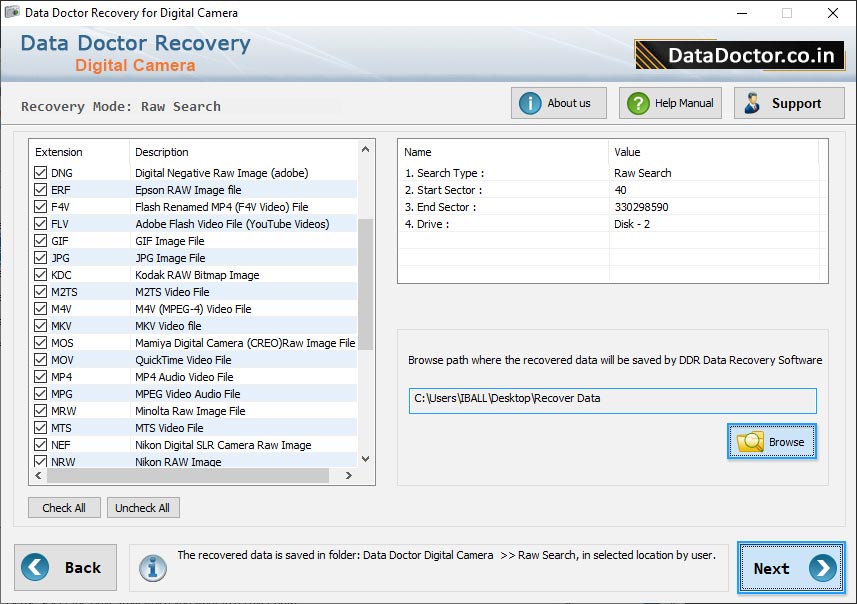Click the Check All button
This screenshot has width=857, height=604.
point(64,508)
